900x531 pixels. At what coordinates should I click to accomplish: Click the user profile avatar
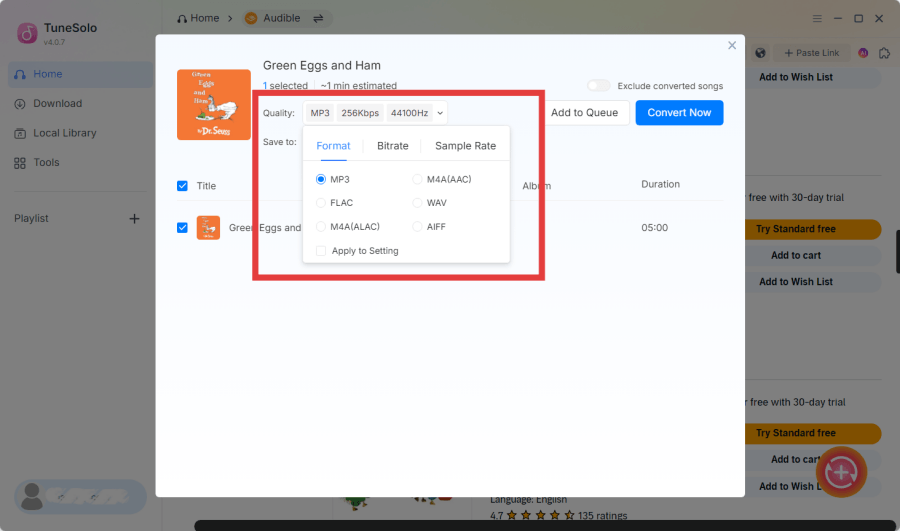[x=32, y=497]
